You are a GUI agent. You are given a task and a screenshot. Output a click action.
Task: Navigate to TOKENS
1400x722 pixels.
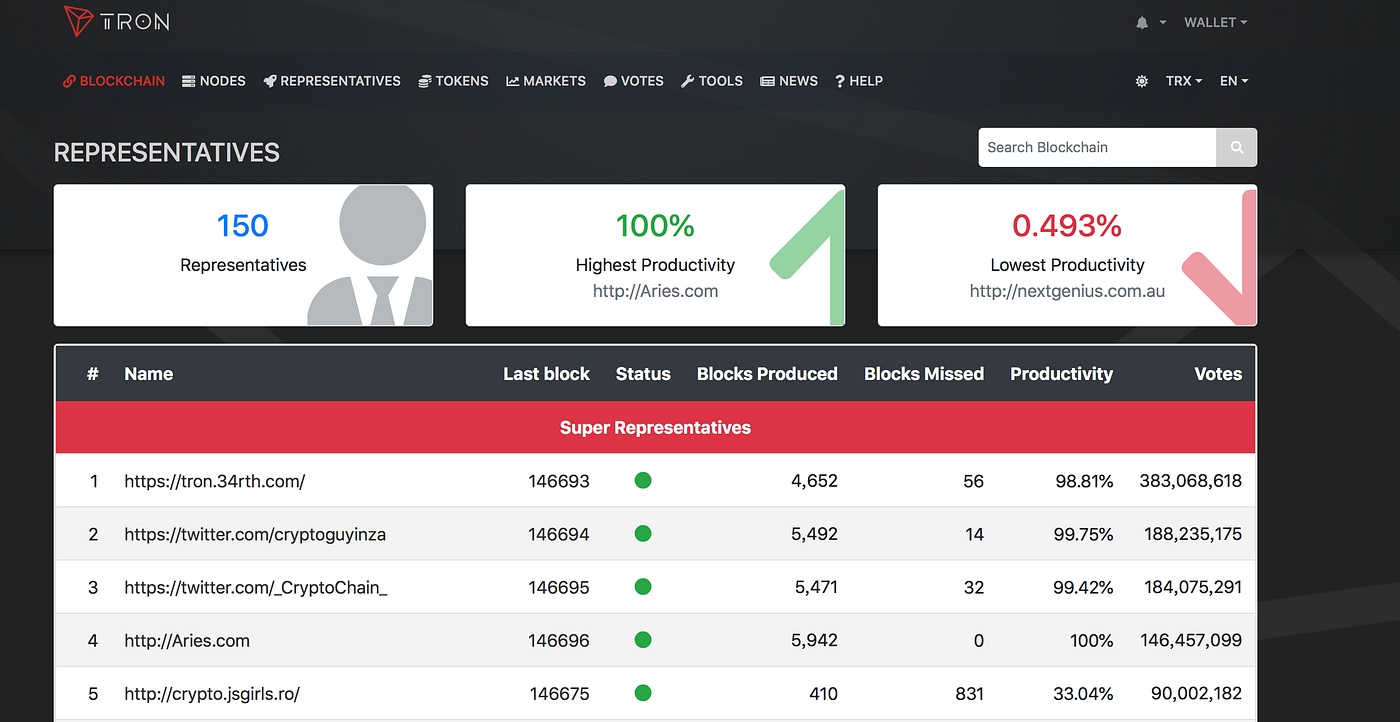tap(453, 81)
